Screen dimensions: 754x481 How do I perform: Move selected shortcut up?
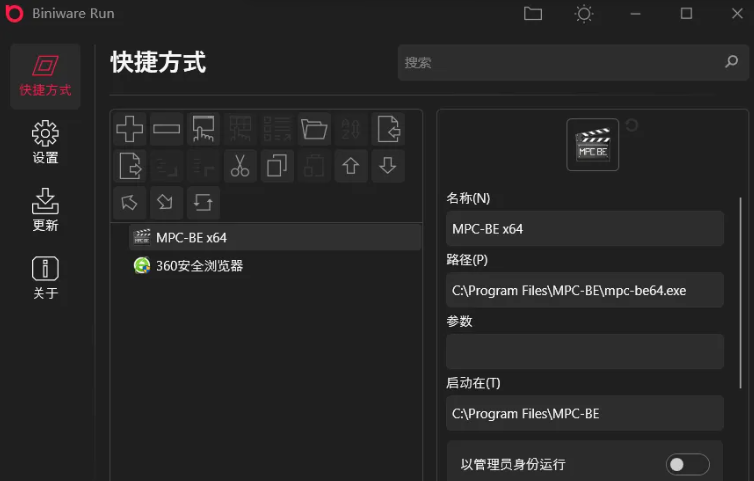(x=351, y=166)
